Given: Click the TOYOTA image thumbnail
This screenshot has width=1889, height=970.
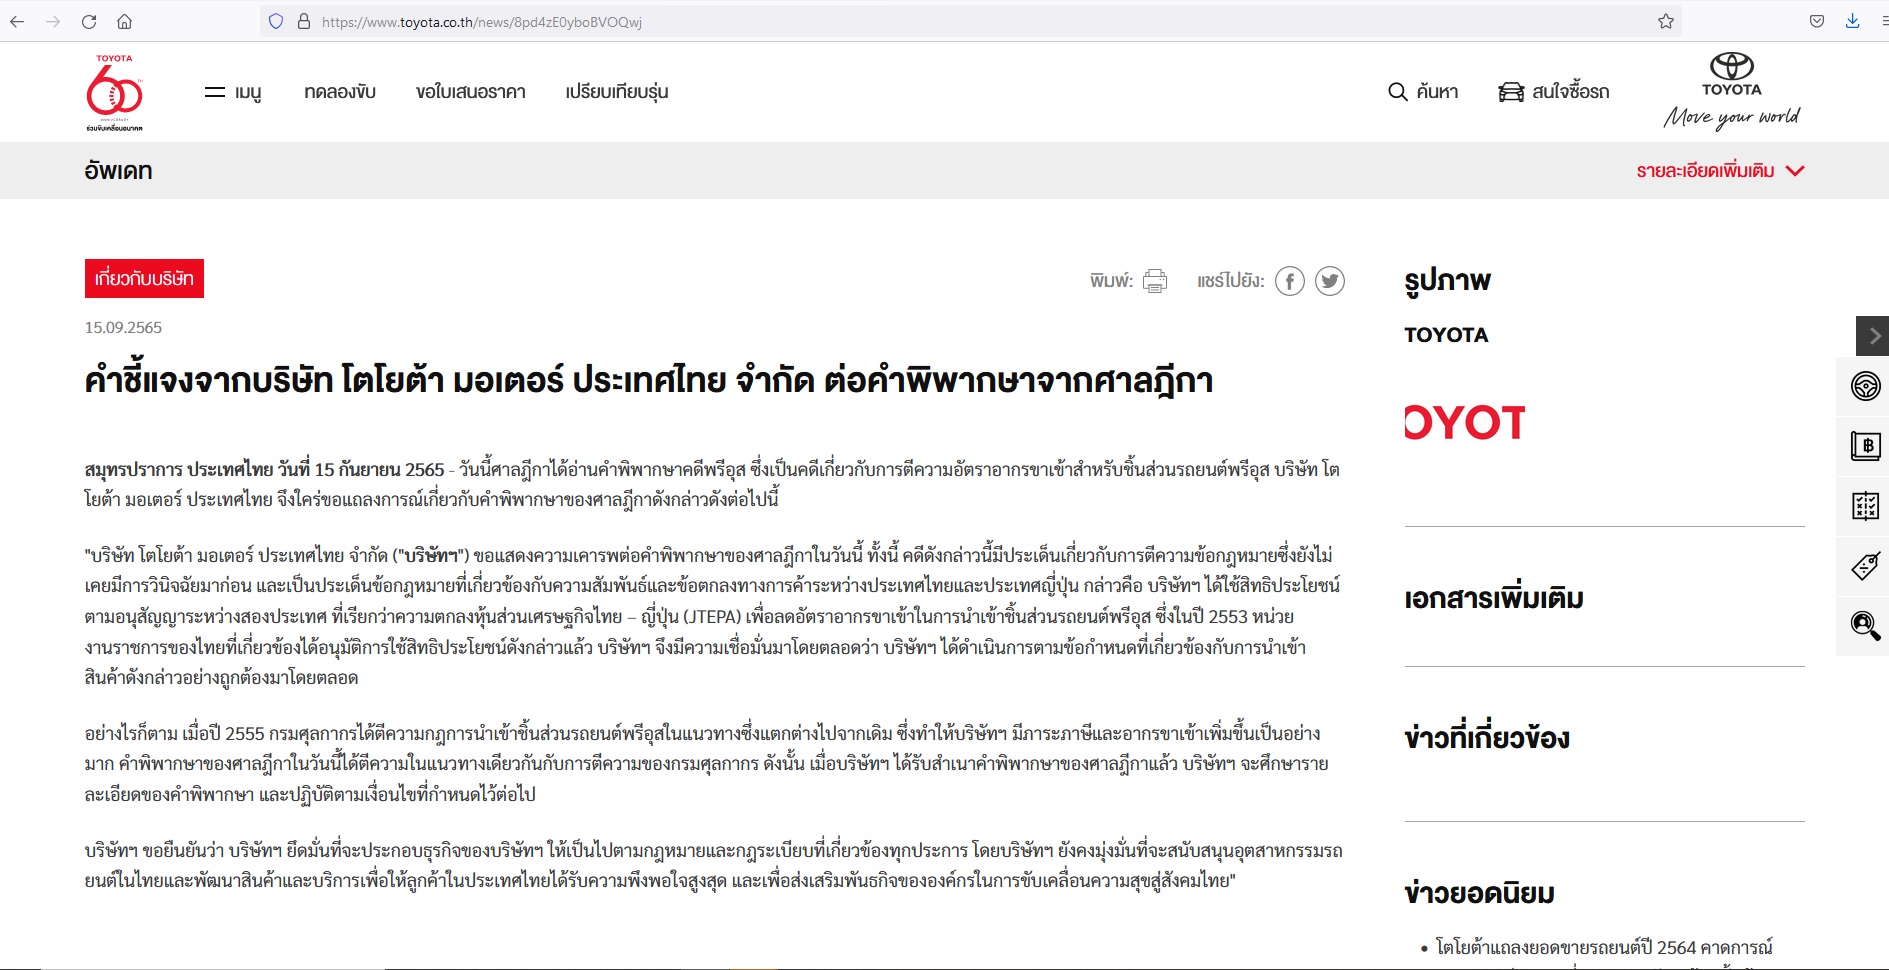Looking at the screenshot, I should [1464, 422].
